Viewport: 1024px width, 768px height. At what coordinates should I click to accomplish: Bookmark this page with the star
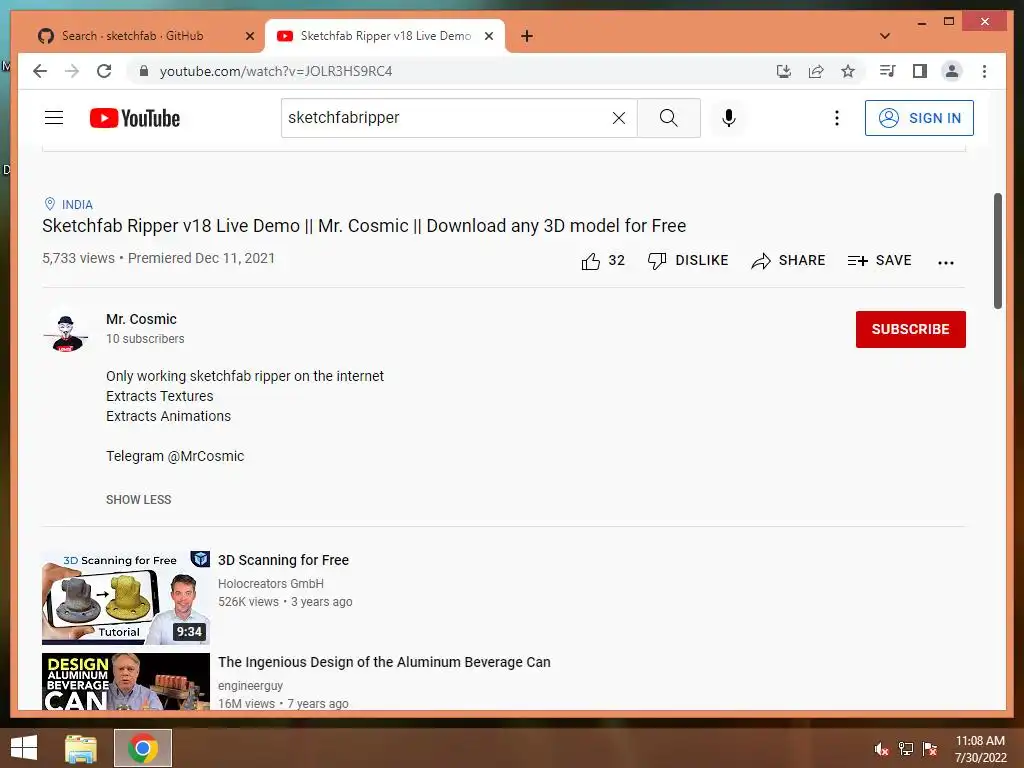pos(848,71)
